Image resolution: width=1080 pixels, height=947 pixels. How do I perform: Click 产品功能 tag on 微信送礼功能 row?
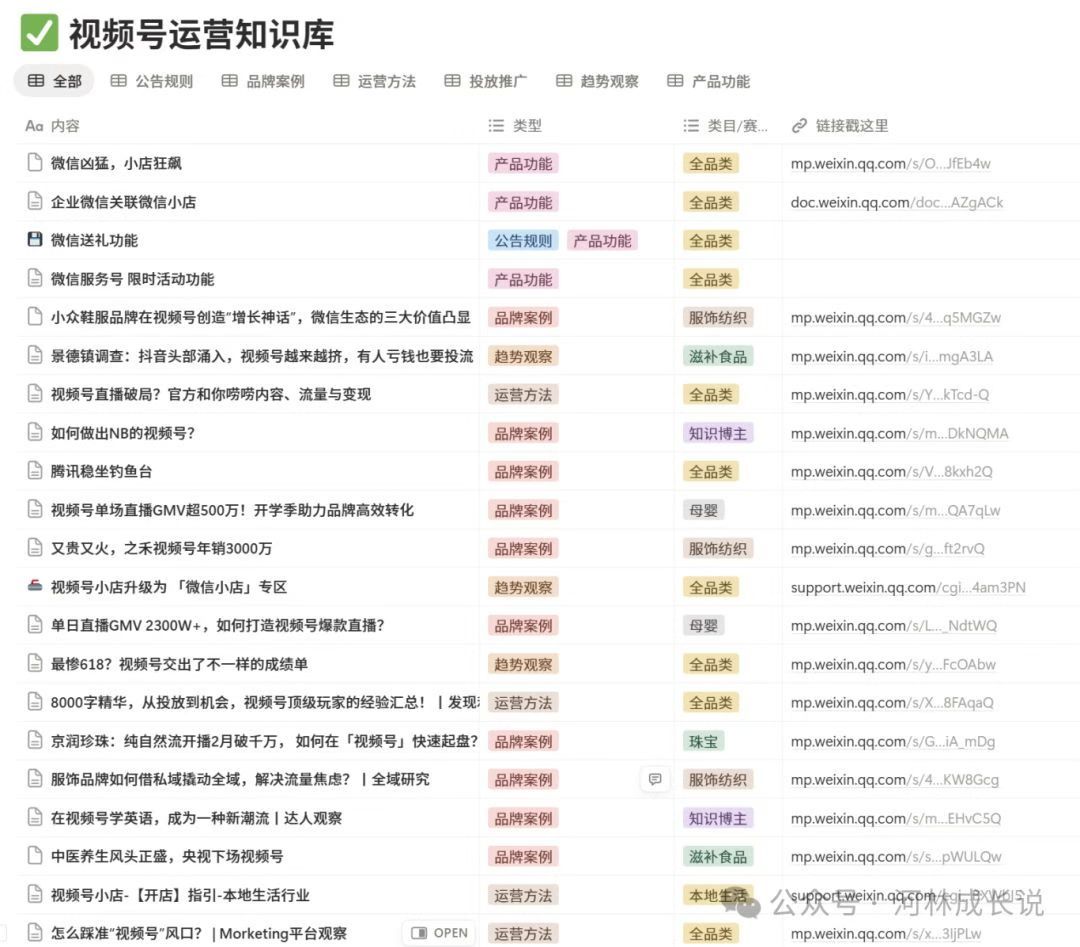tap(602, 240)
